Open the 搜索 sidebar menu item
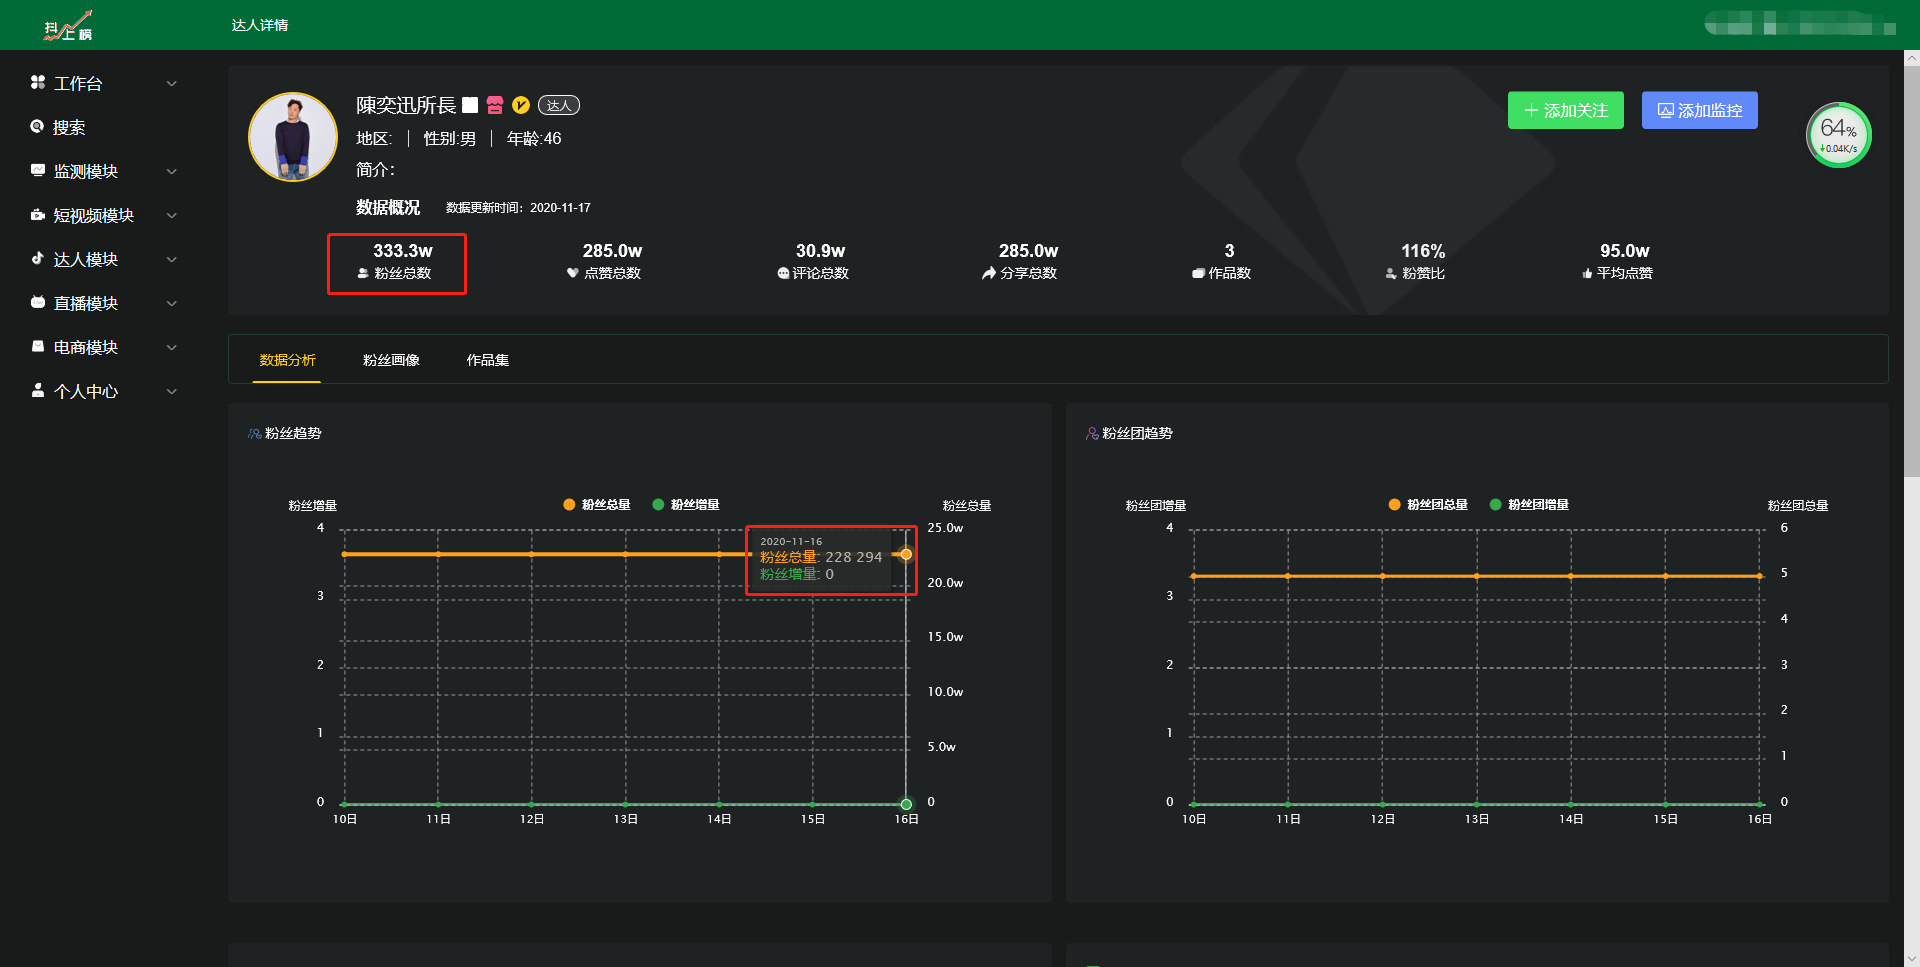 pyautogui.click(x=104, y=127)
